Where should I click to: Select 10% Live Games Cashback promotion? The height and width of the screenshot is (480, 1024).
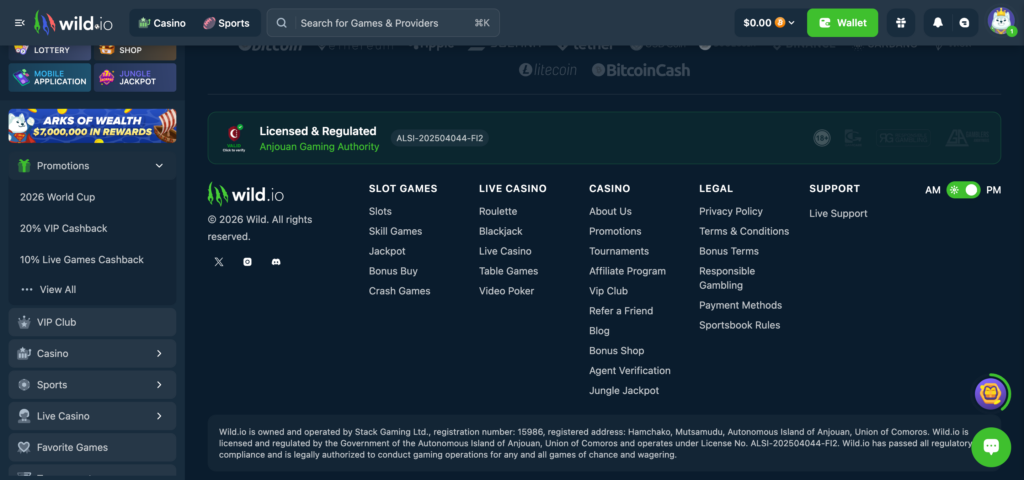[x=82, y=260]
